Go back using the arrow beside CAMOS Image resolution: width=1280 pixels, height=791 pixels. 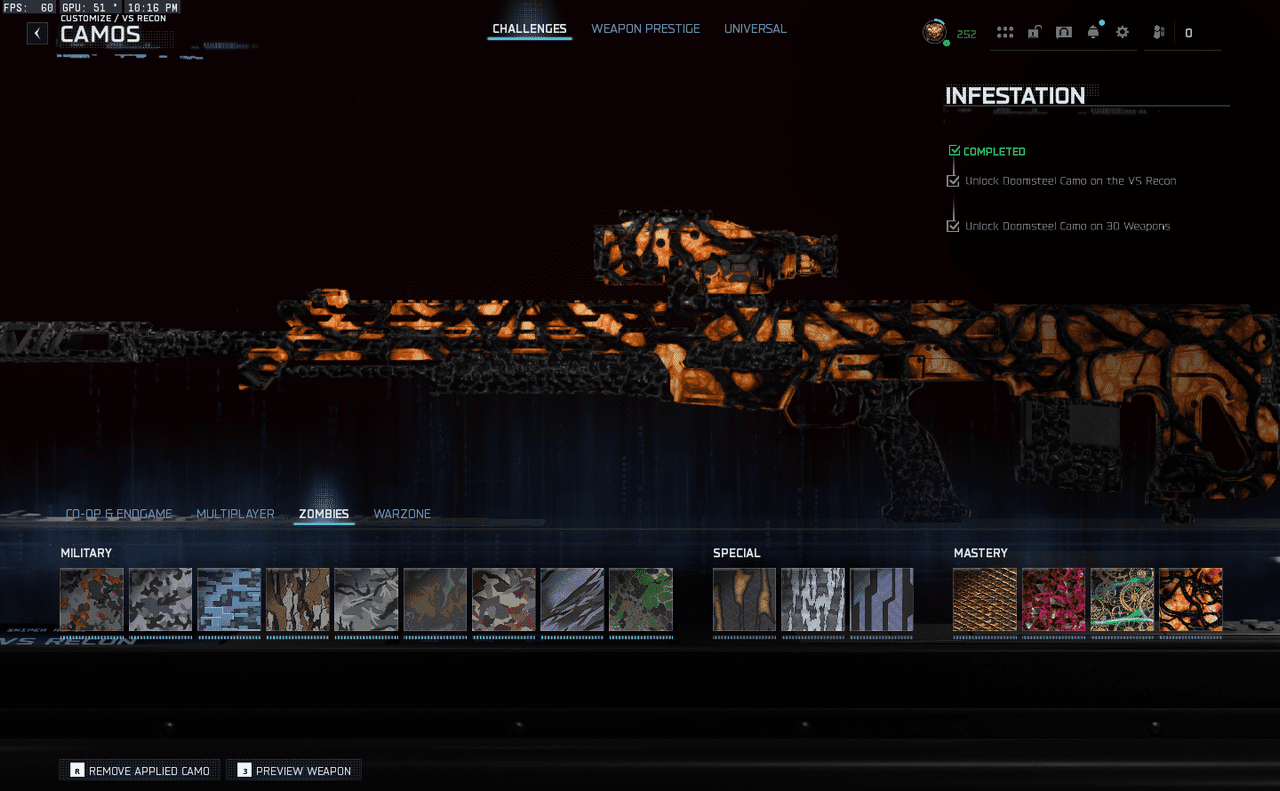click(37, 33)
